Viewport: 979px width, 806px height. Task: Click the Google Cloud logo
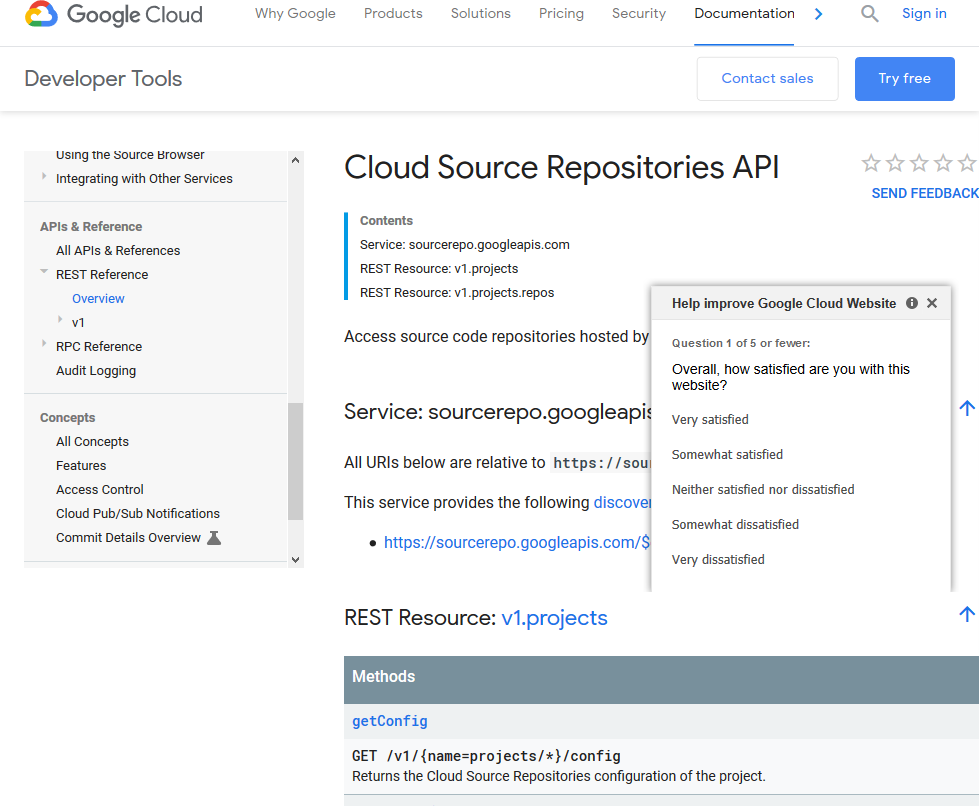point(114,14)
